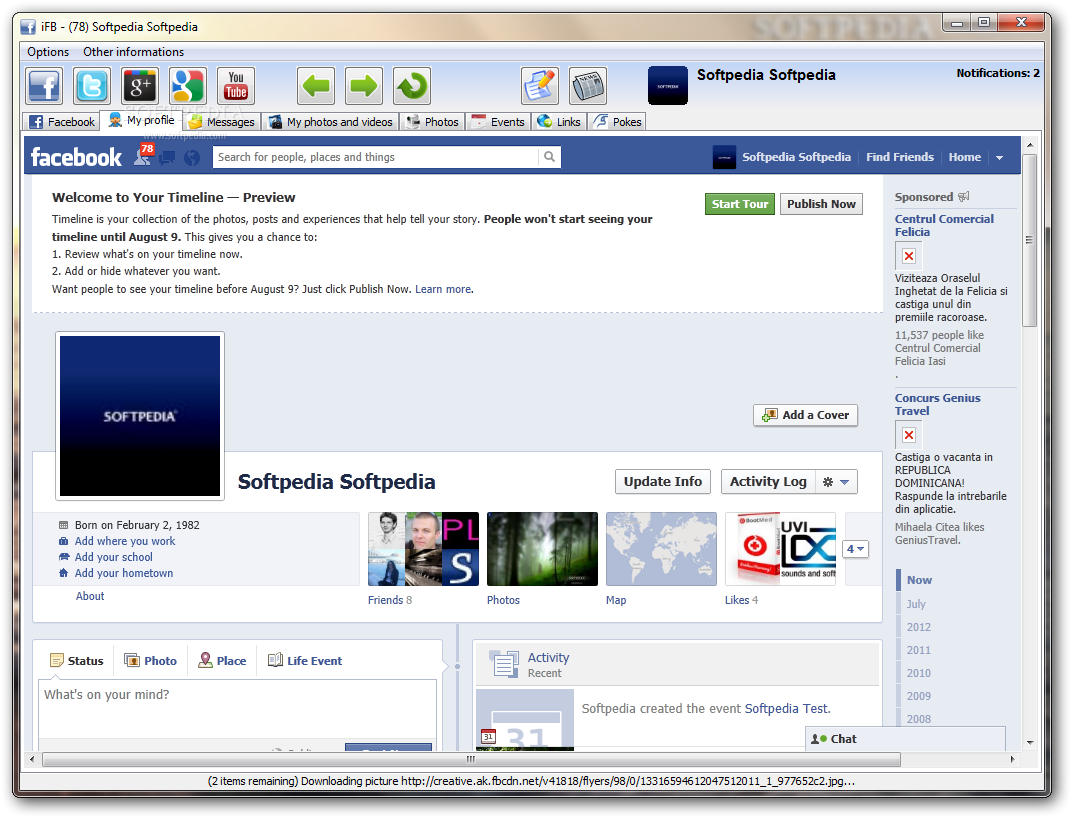Go back with the green left arrow
The image size is (1072, 818).
[x=316, y=85]
